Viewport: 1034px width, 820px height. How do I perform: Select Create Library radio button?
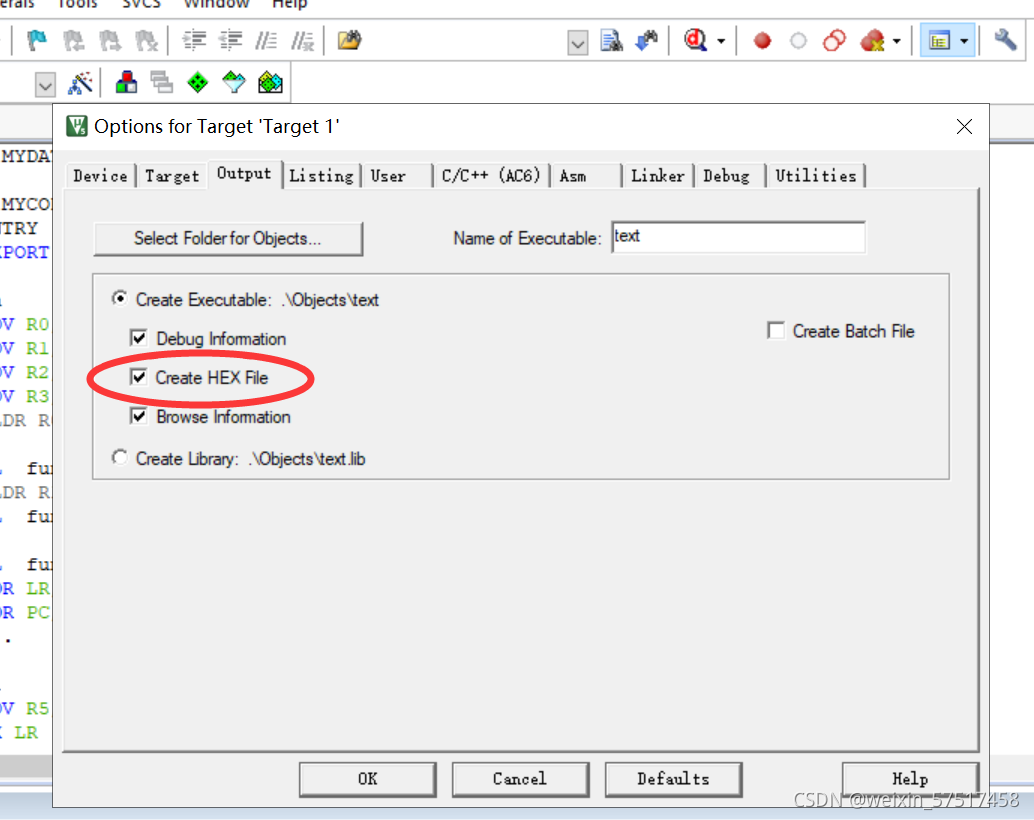coord(119,457)
